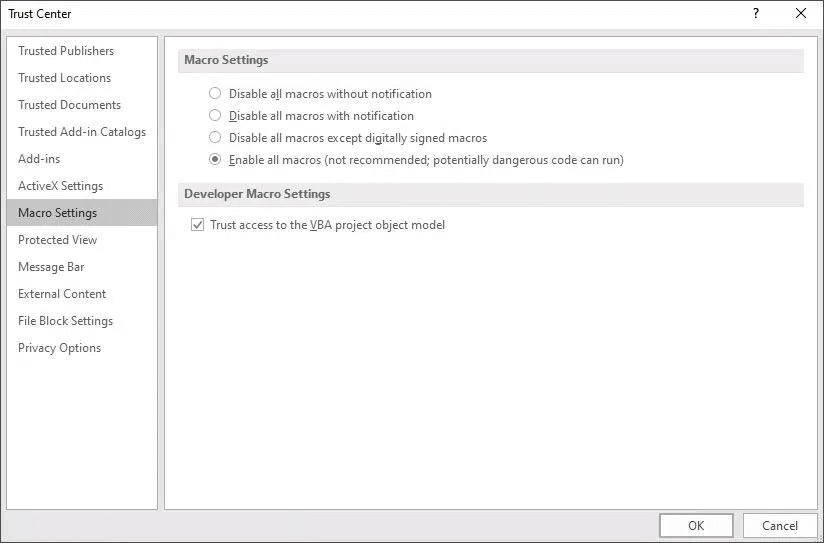Open File Block Settings
Viewport: 824px width, 543px height.
point(65,321)
